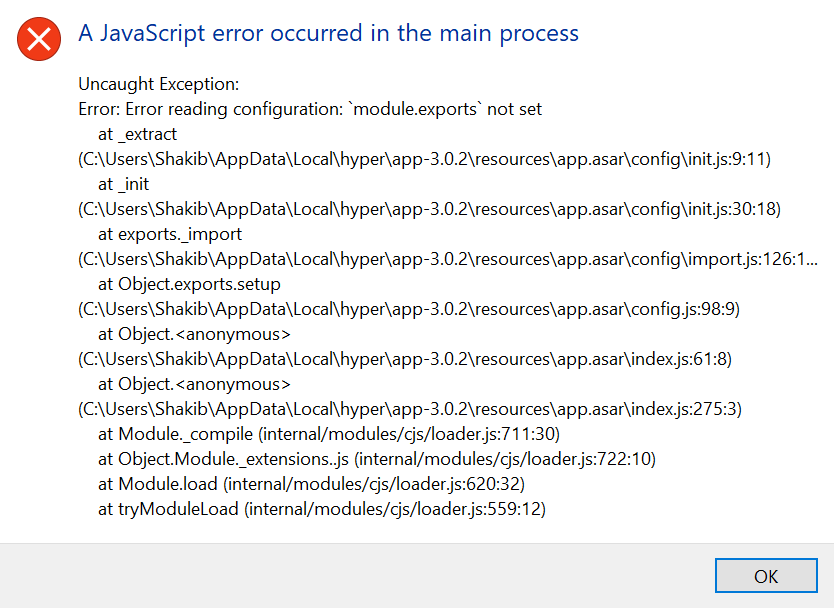
Task: Click the Module.load trace entry
Action: point(310,484)
